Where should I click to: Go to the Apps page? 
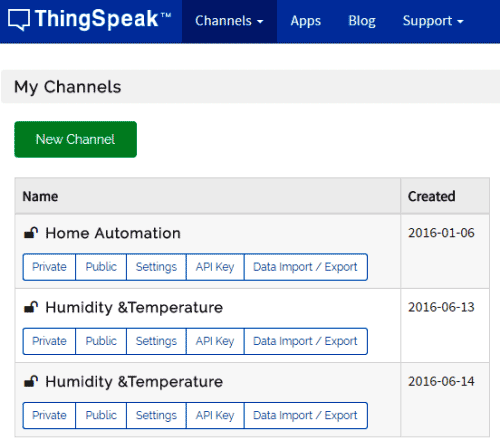tap(305, 21)
